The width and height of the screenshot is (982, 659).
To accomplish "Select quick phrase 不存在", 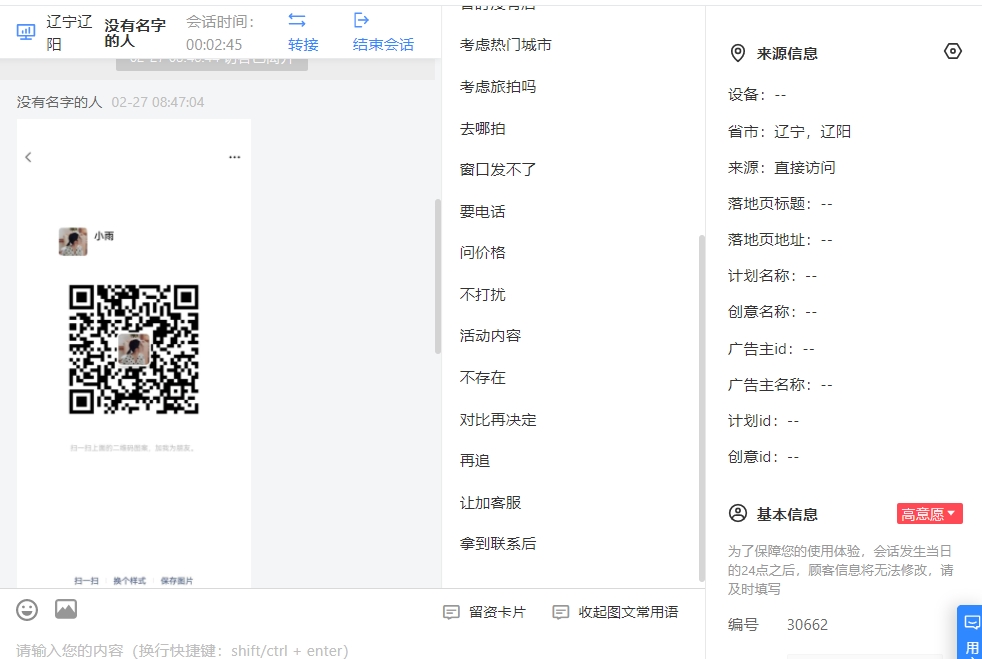I will (482, 378).
